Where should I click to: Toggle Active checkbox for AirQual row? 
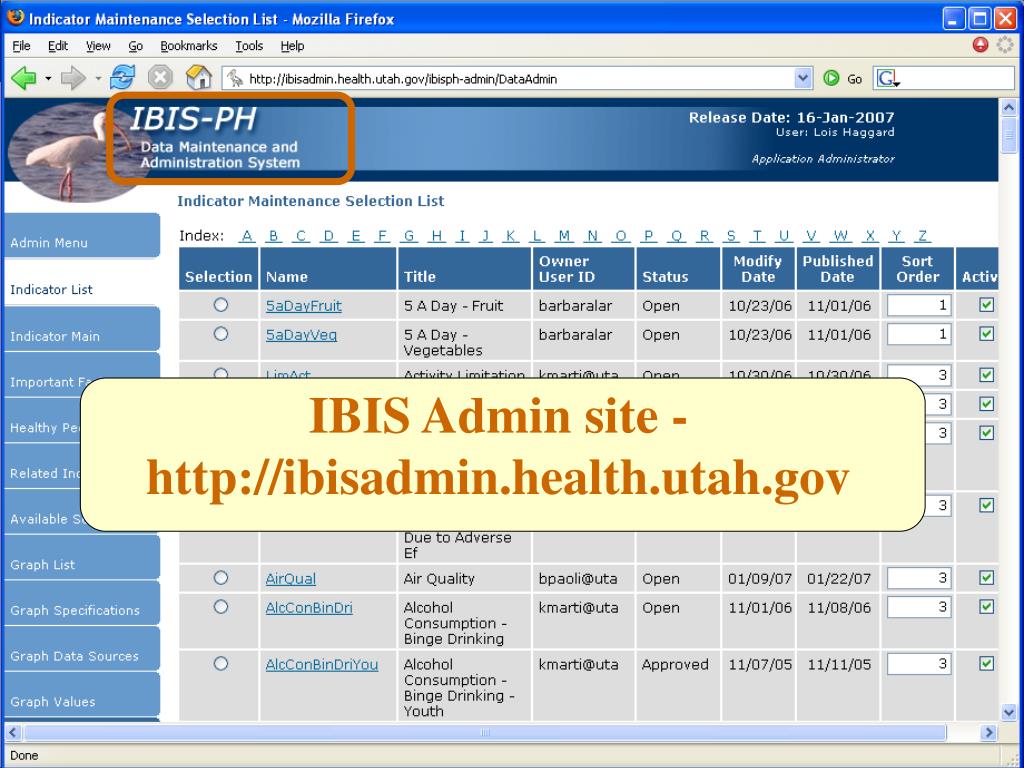986,578
